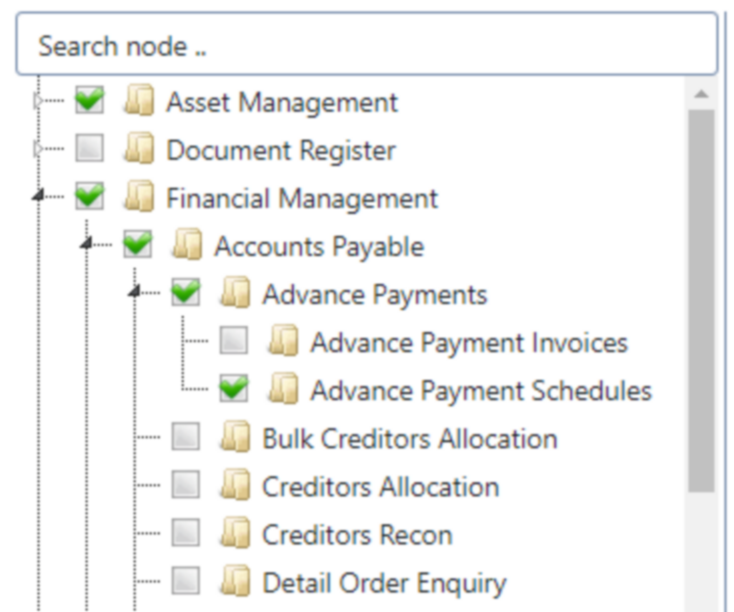
Task: Click the Bulk Creditors Allocation folder icon
Action: [235, 437]
